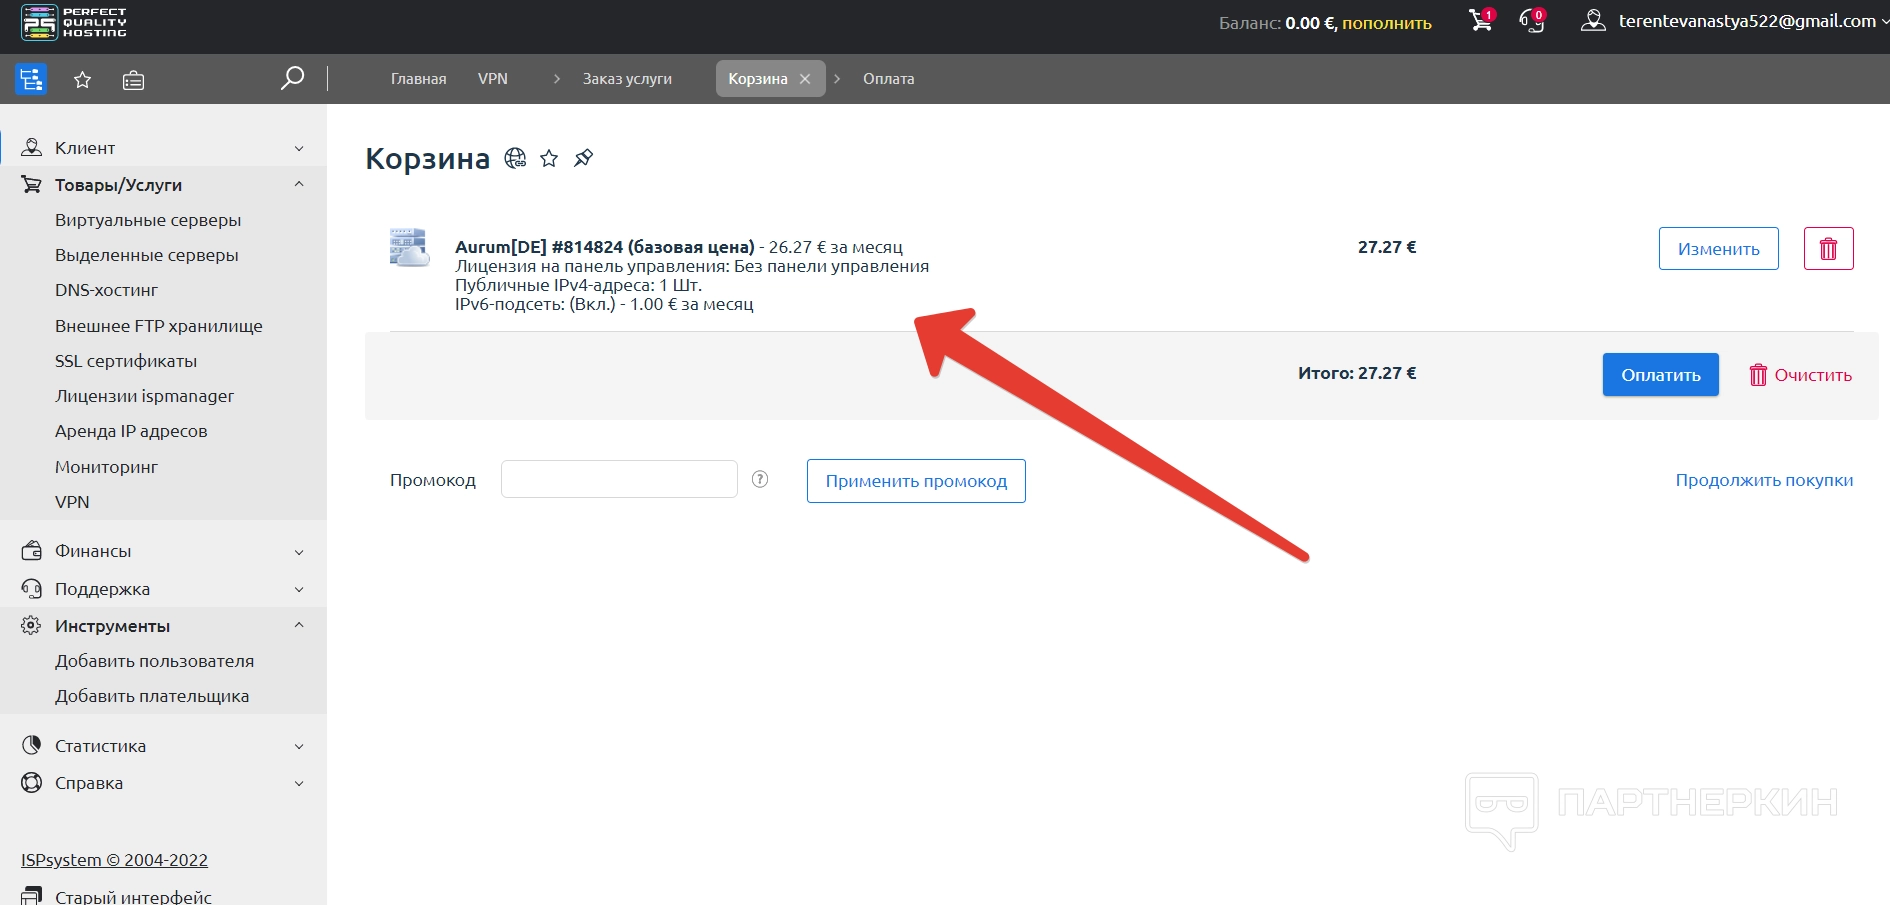Open Добавить плательщика in sidebar
1890x905 pixels.
[x=152, y=696]
